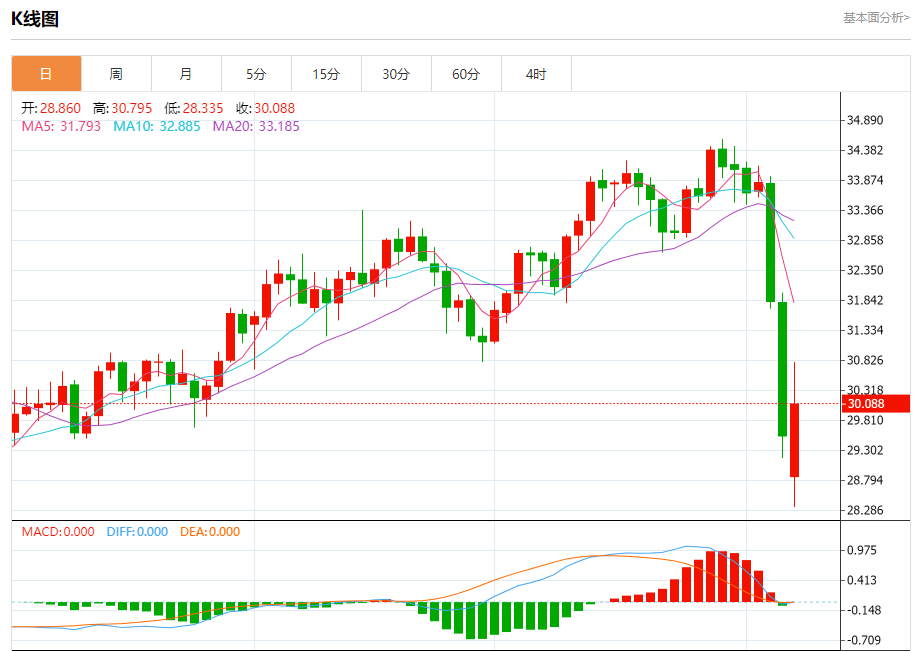
Task: Switch to the 月 monthly tab
Action: [186, 74]
